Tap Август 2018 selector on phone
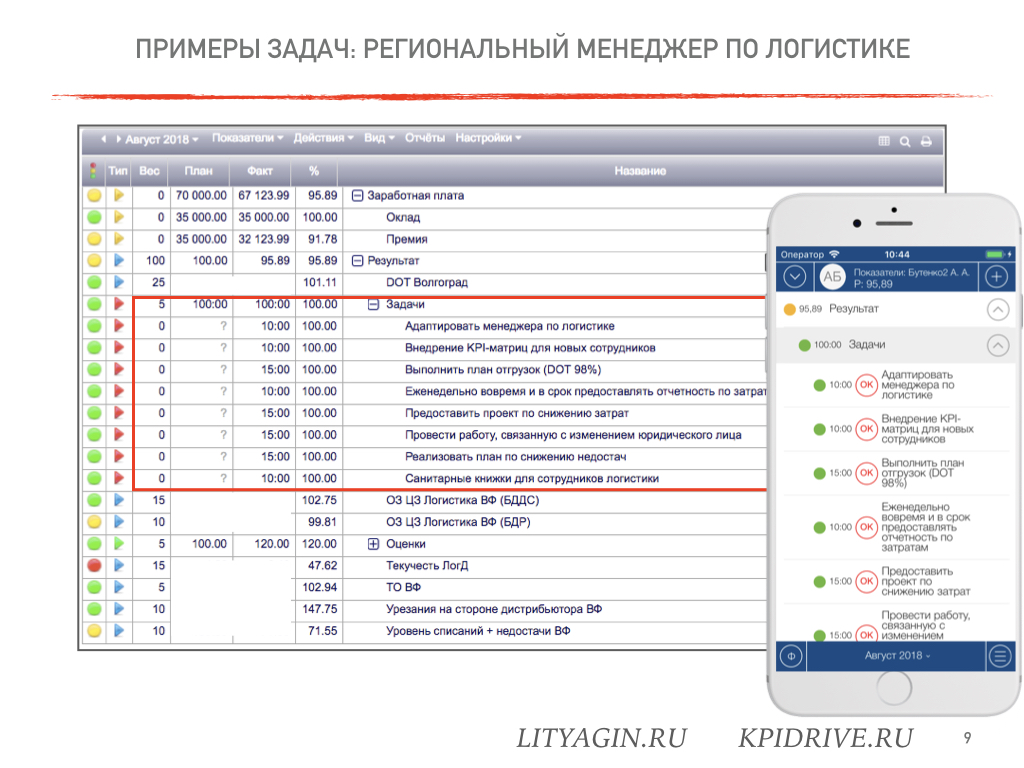Viewport: 1024px width, 768px height. tap(897, 656)
